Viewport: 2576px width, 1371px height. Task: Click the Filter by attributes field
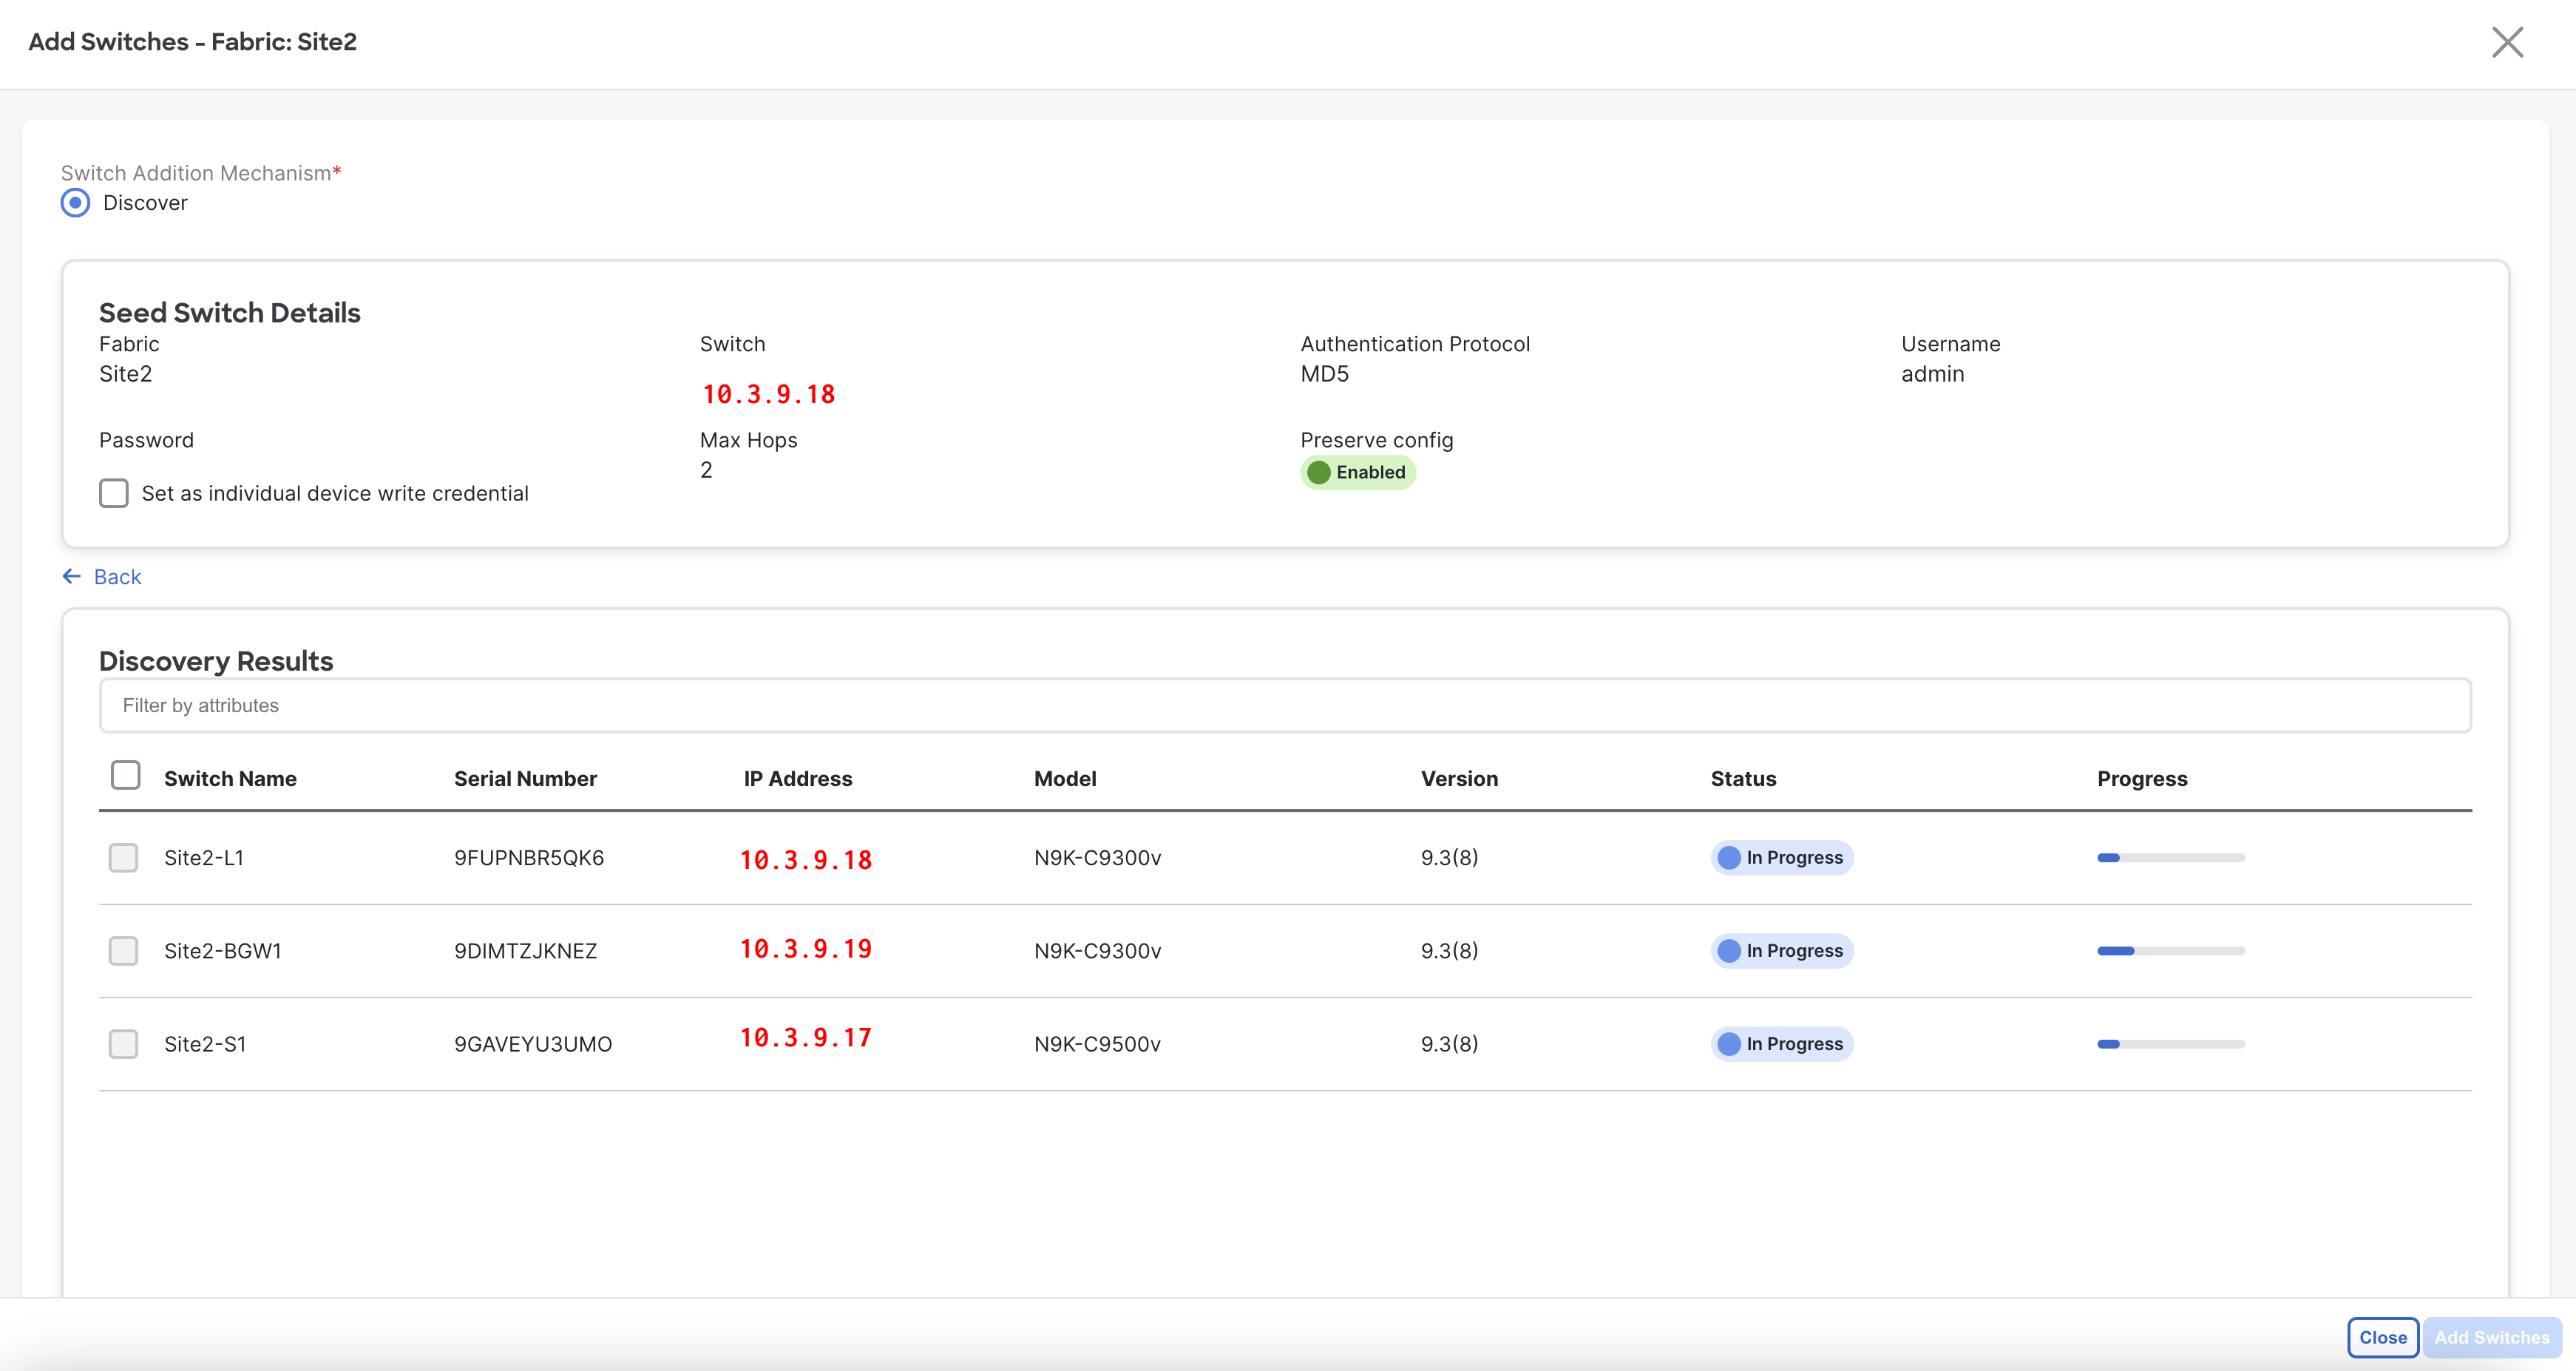coord(1285,705)
